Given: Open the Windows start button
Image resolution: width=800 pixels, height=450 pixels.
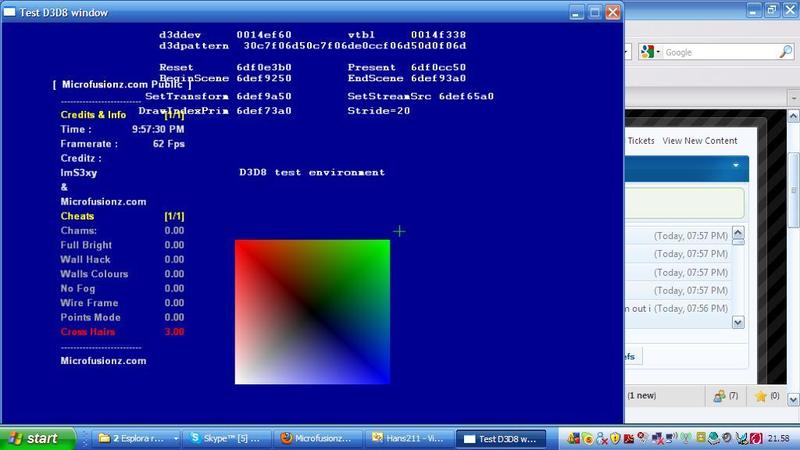Looking at the screenshot, I should click(x=37, y=438).
